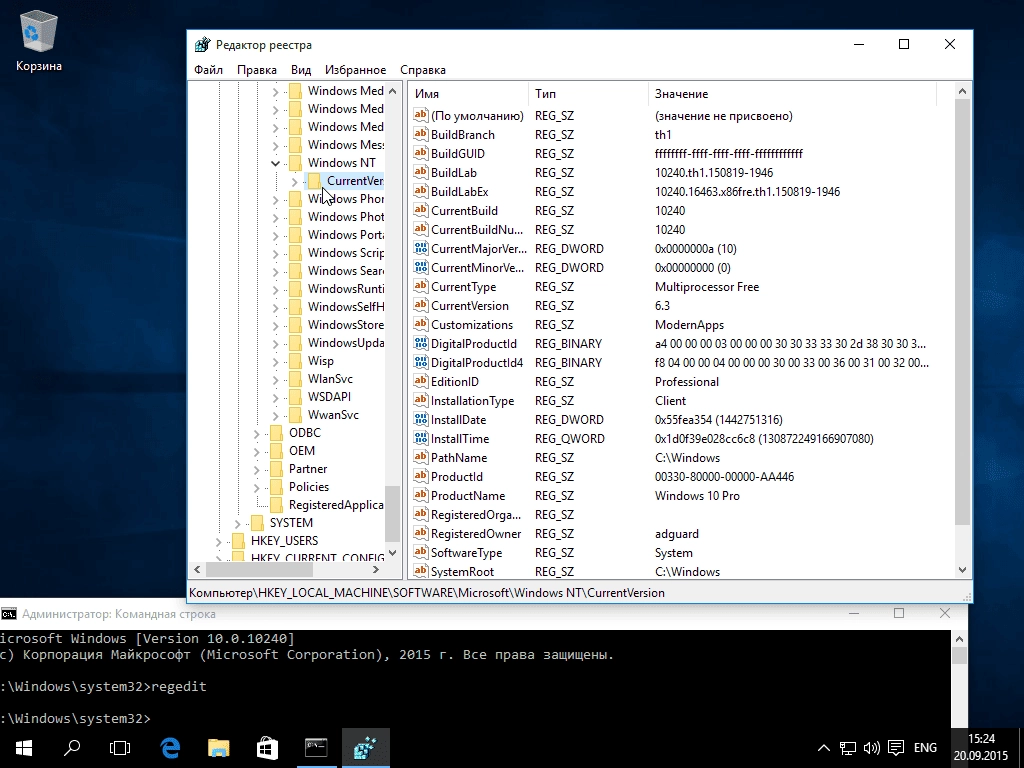Select the ProductId value name
This screenshot has width=1024, height=768.
tap(456, 477)
